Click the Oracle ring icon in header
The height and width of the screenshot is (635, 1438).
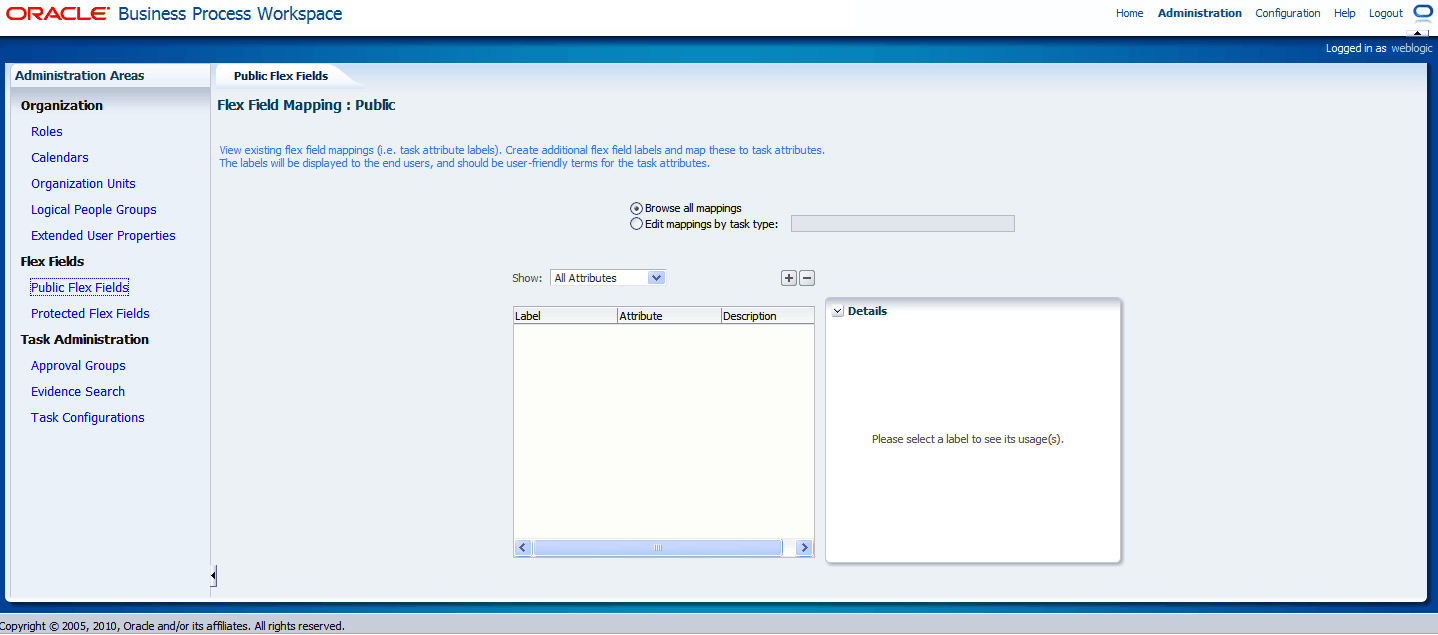1423,13
